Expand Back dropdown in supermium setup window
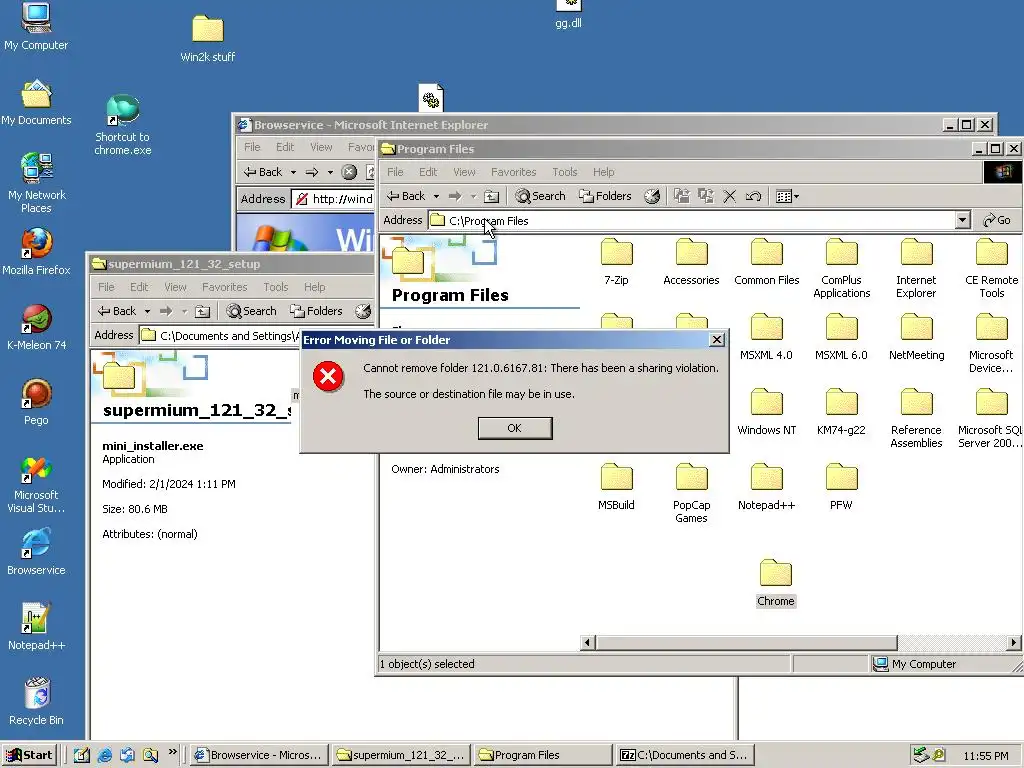Viewport: 1024px width, 768px height. [147, 311]
